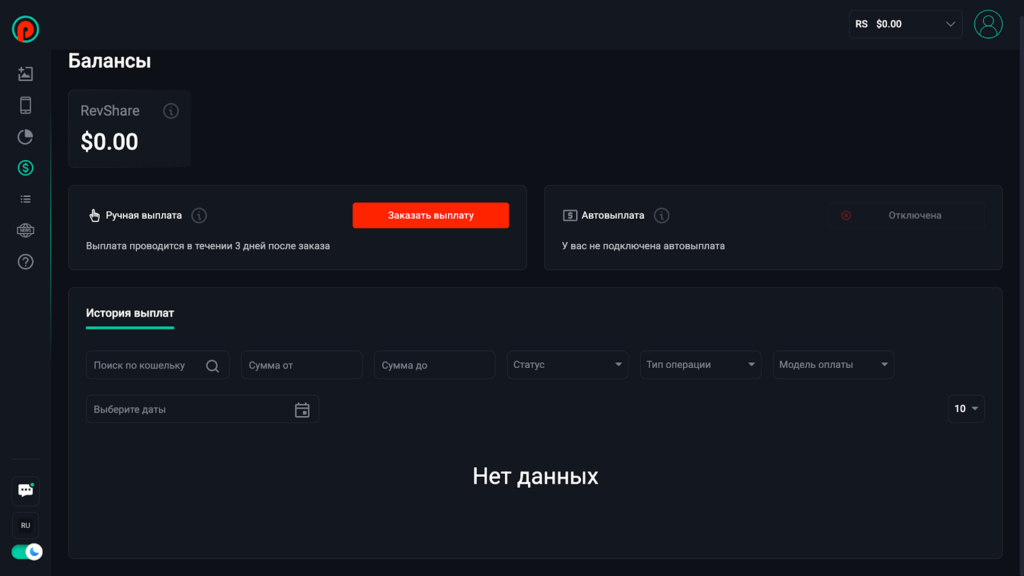The image size is (1024, 576).
Task: Click the RevShare $0.00 balance card
Action: click(129, 129)
